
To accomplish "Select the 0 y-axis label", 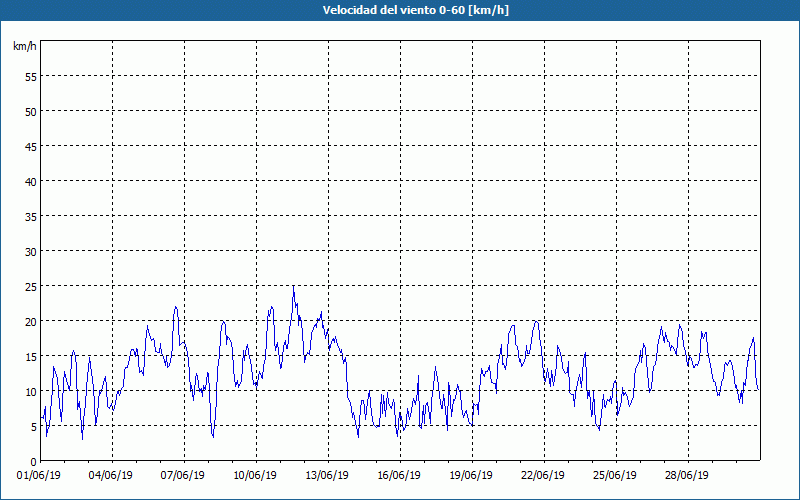I will coord(34,462).
